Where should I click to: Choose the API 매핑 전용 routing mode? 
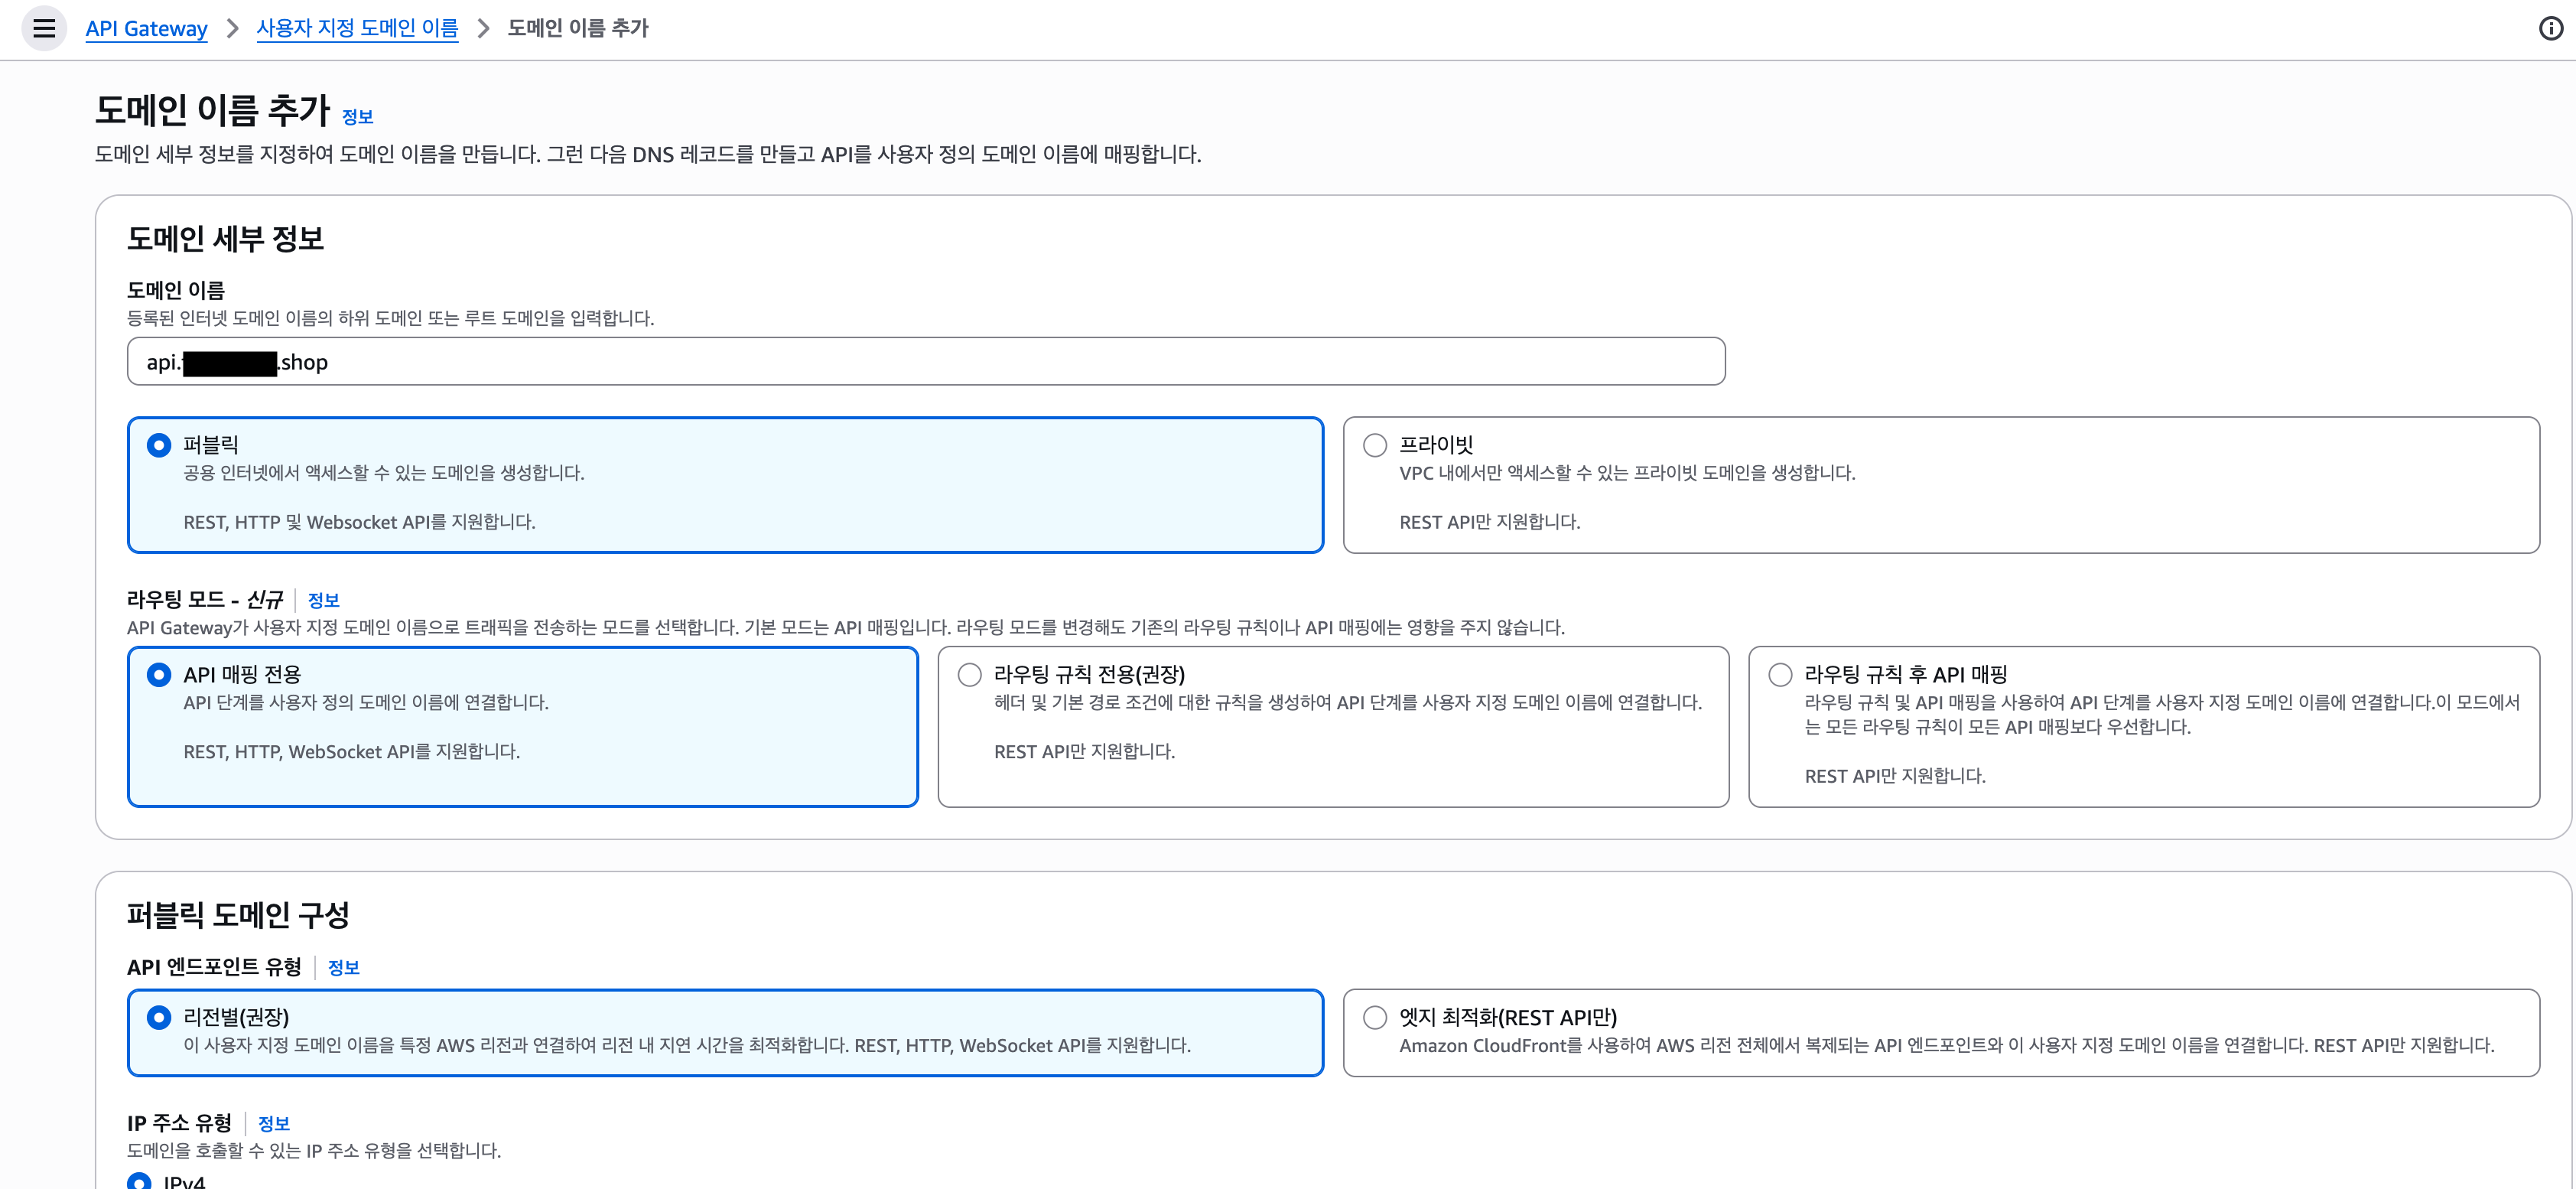(x=159, y=675)
